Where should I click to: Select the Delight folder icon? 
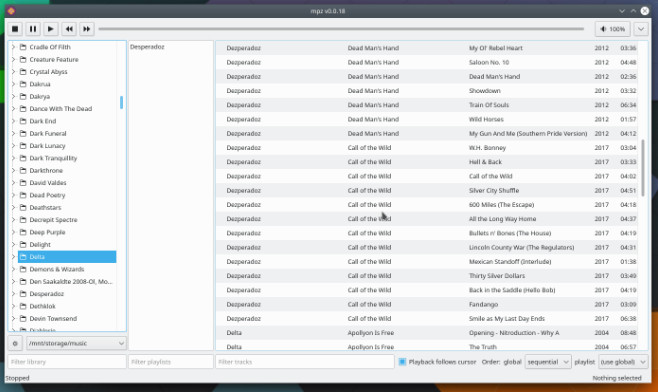tap(24, 244)
